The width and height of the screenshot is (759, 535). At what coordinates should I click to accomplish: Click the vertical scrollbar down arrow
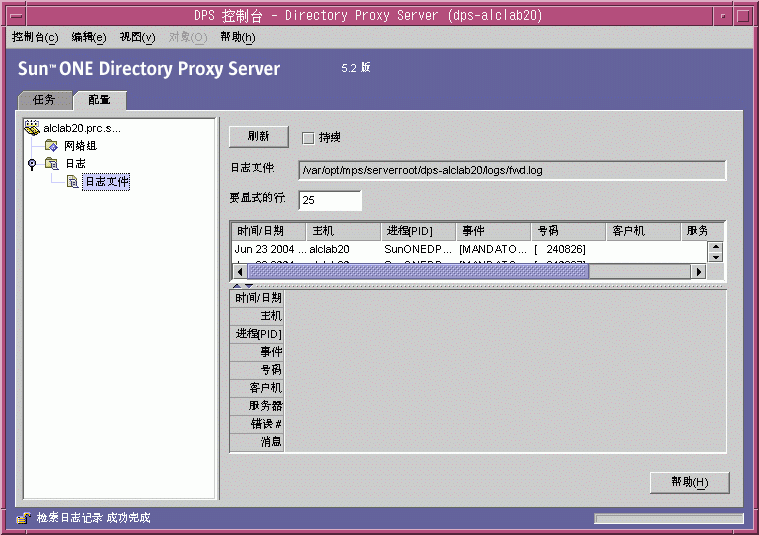coord(715,257)
